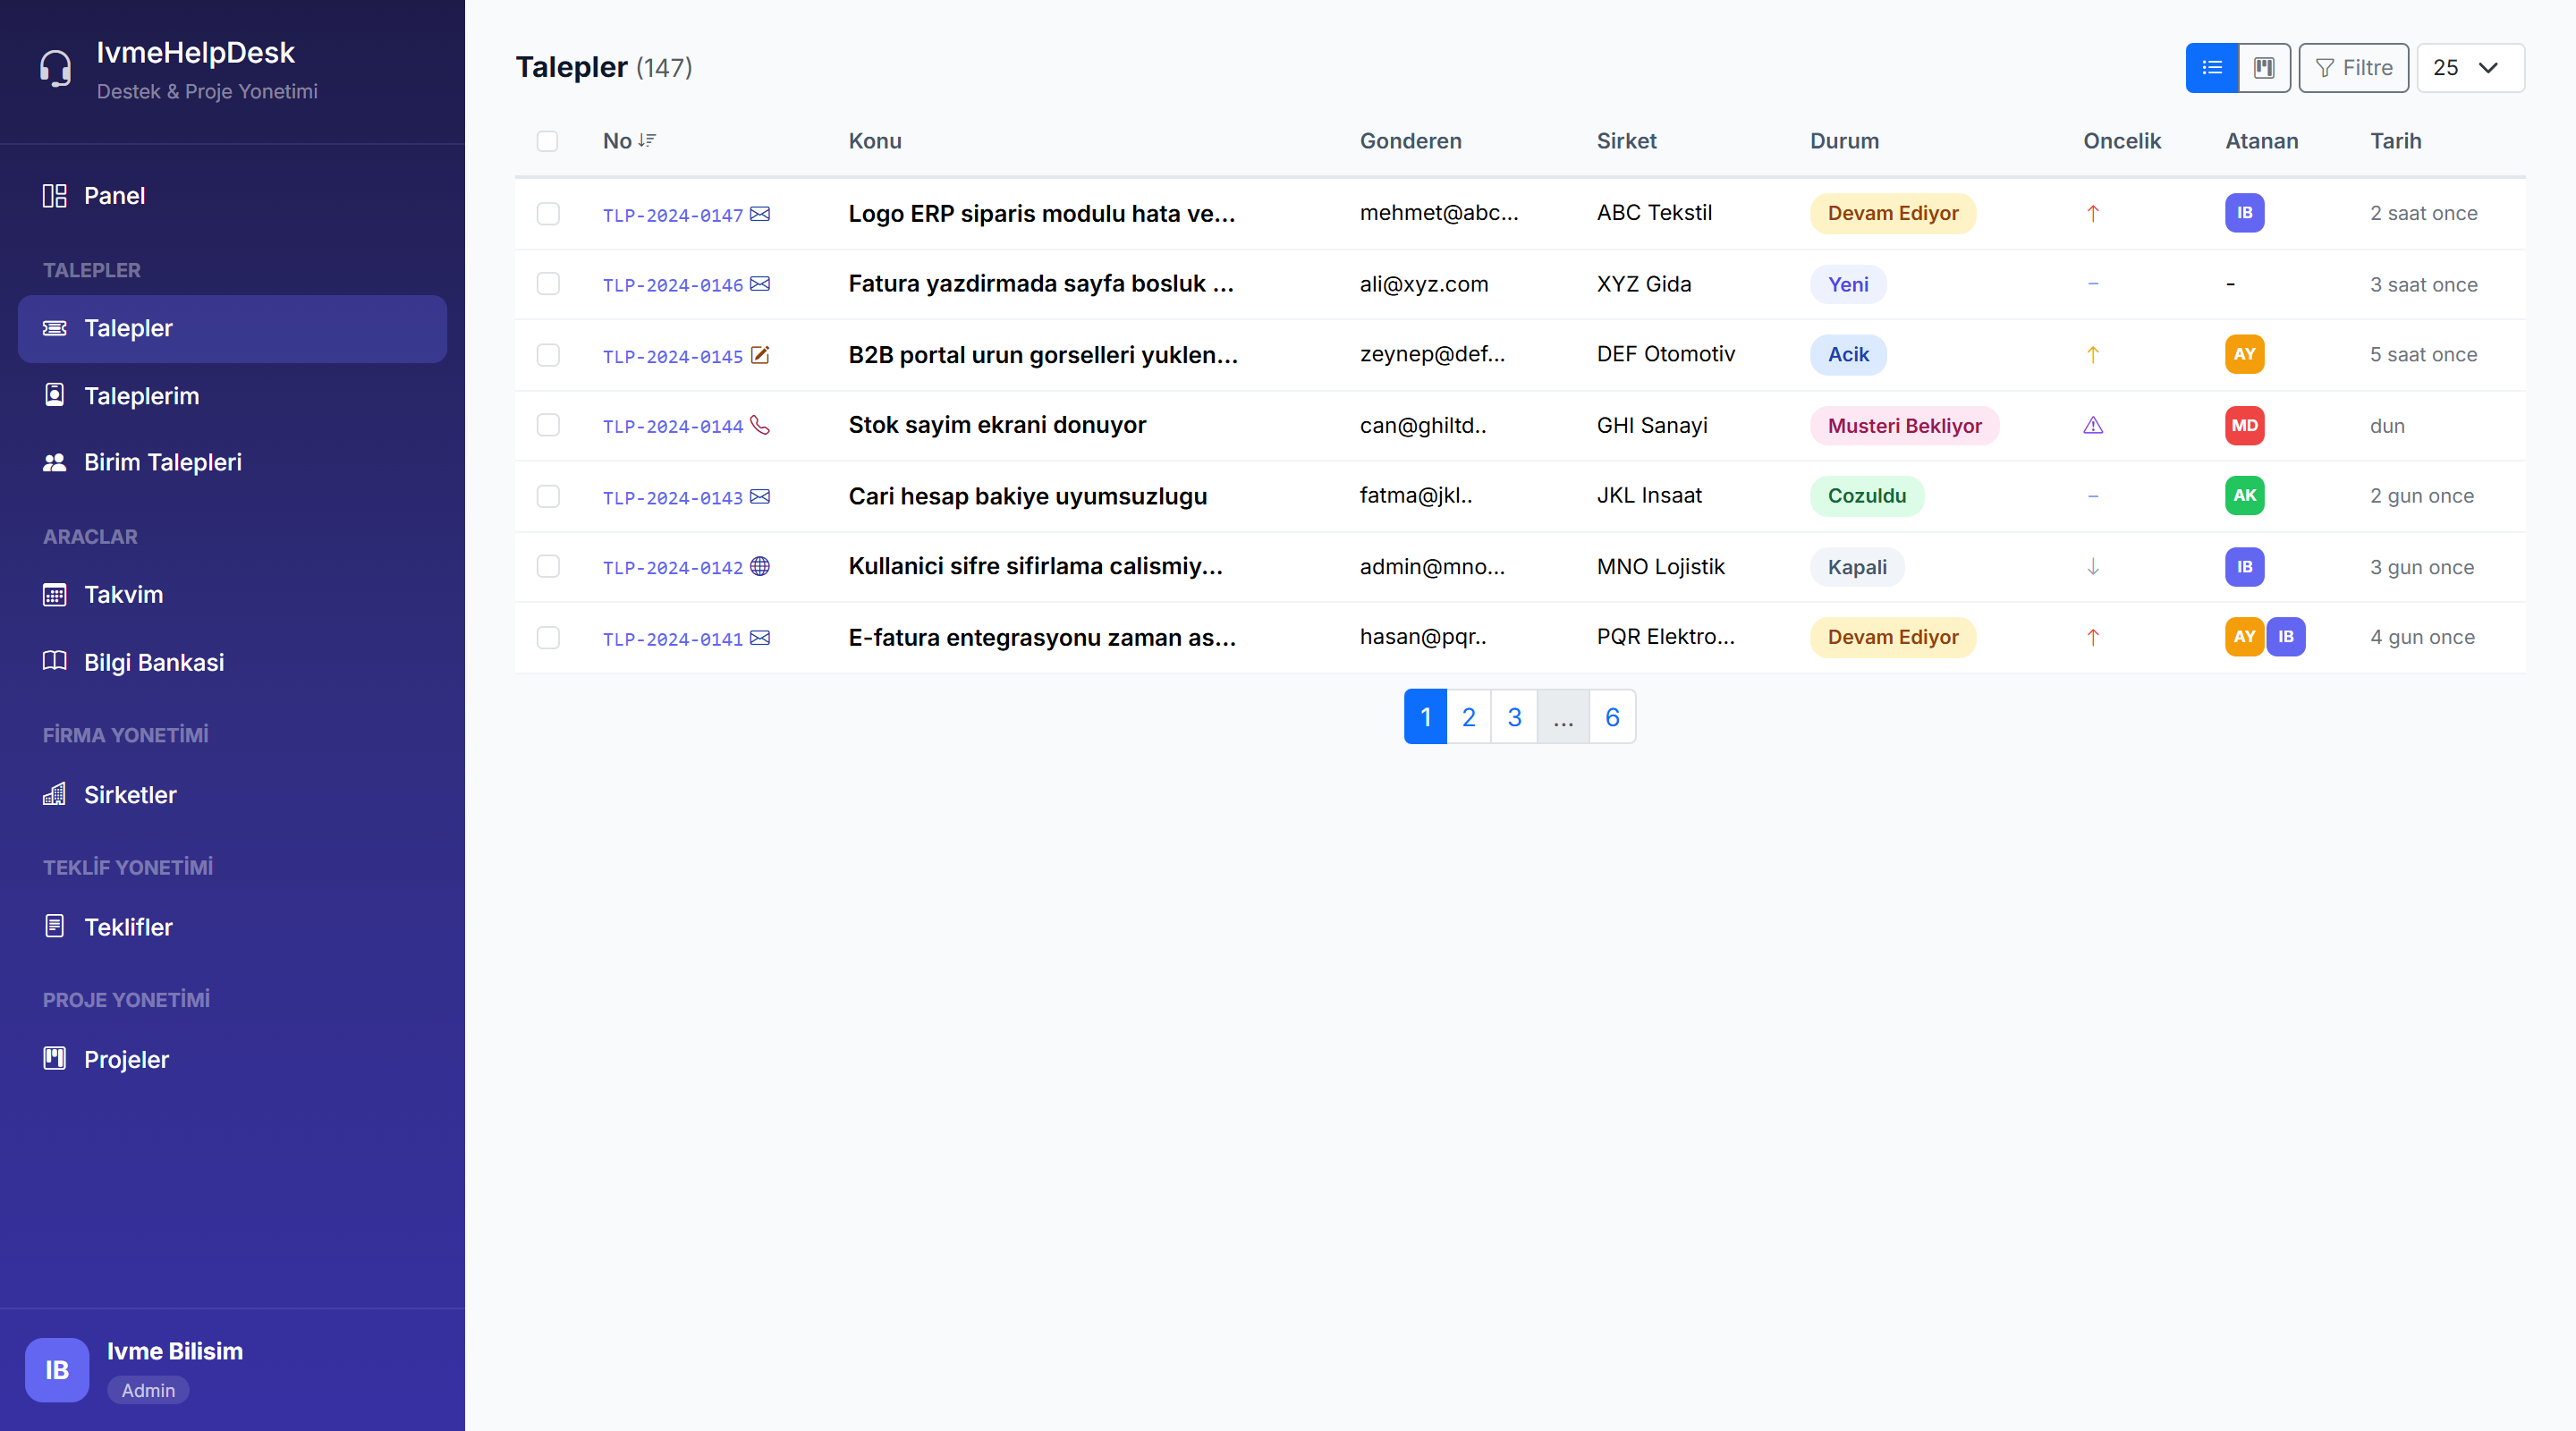Open the Filtre filter panel
The image size is (2576, 1431).
(x=2353, y=67)
